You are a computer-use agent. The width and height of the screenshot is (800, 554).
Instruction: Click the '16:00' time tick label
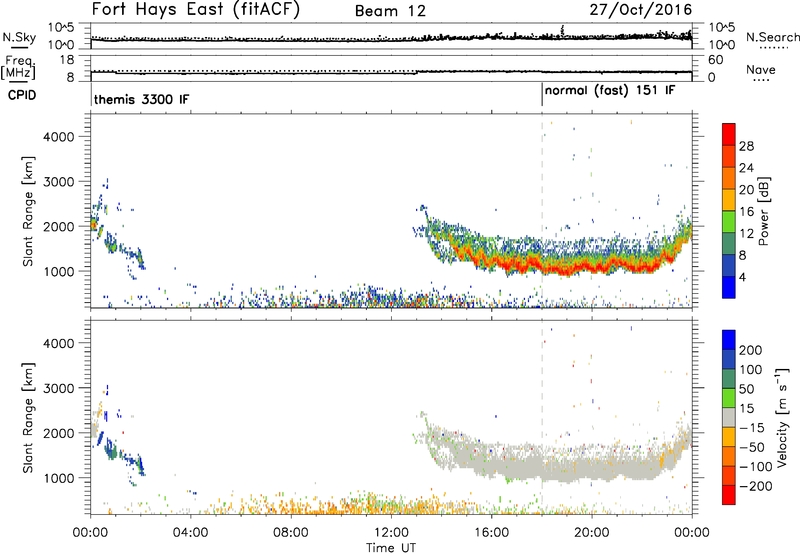click(491, 532)
